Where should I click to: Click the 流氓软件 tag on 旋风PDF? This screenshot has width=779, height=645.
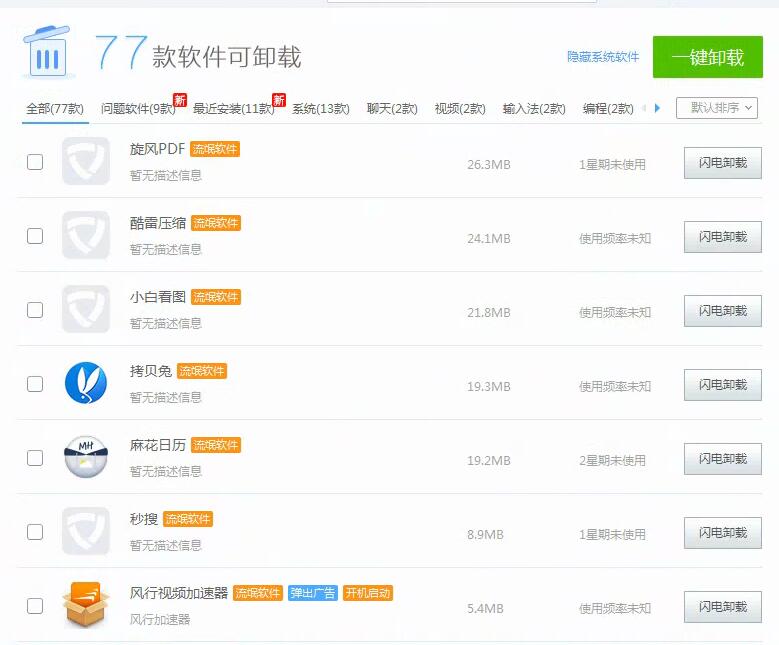click(x=215, y=149)
